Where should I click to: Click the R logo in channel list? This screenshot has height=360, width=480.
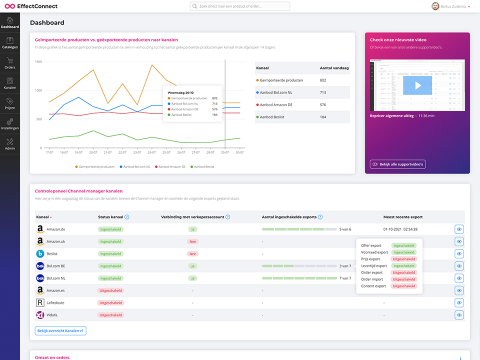coord(40,303)
